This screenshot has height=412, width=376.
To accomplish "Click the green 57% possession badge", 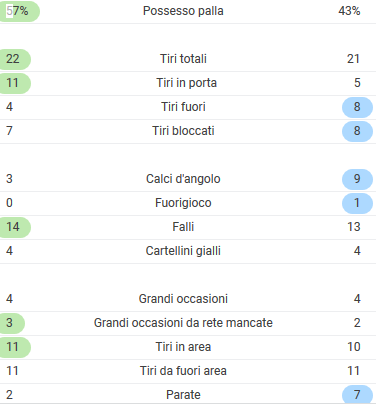I will coord(19,11).
